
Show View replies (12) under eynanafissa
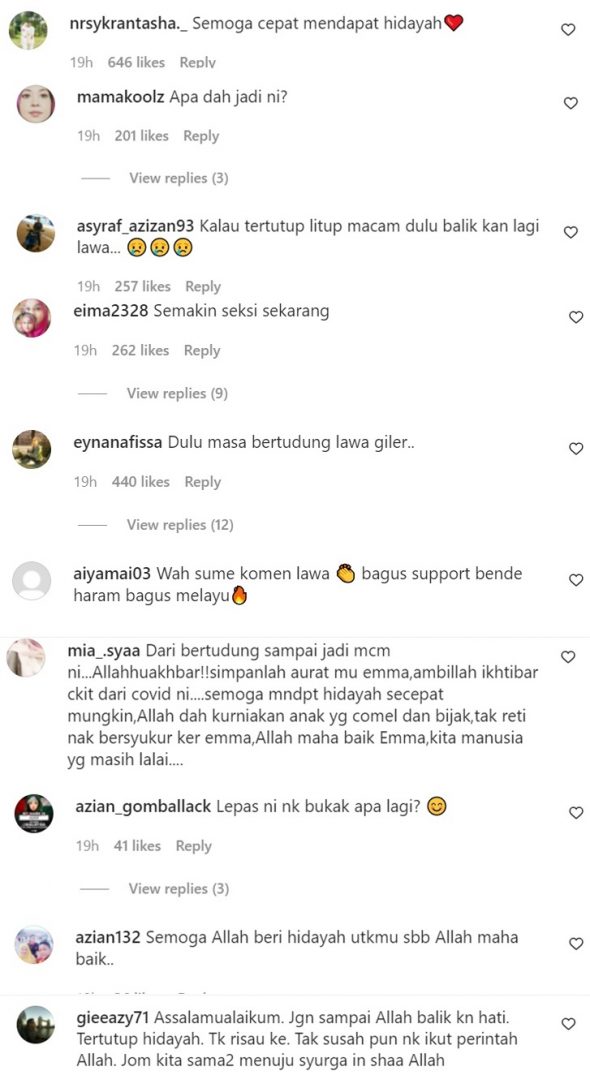180,525
